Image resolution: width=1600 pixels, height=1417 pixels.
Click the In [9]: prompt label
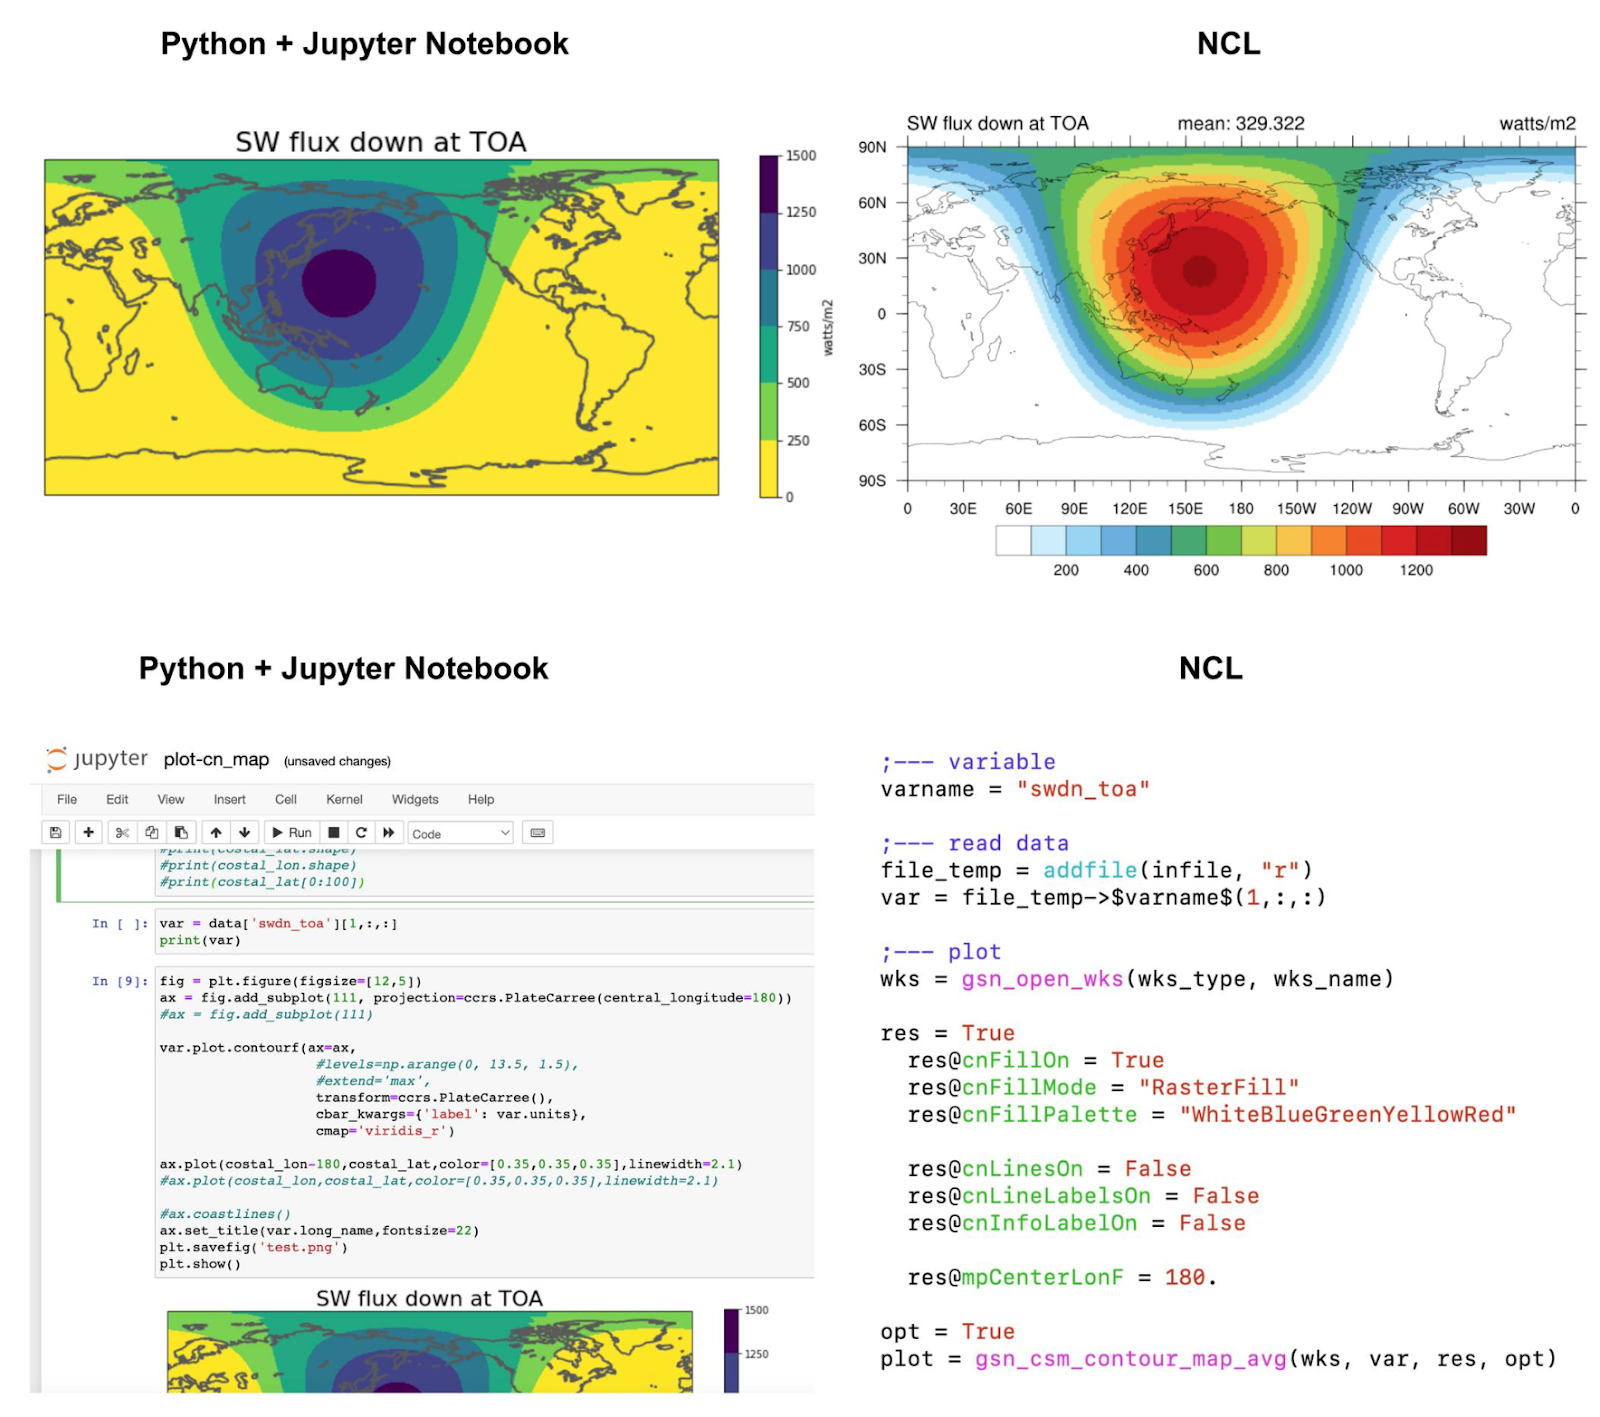120,981
